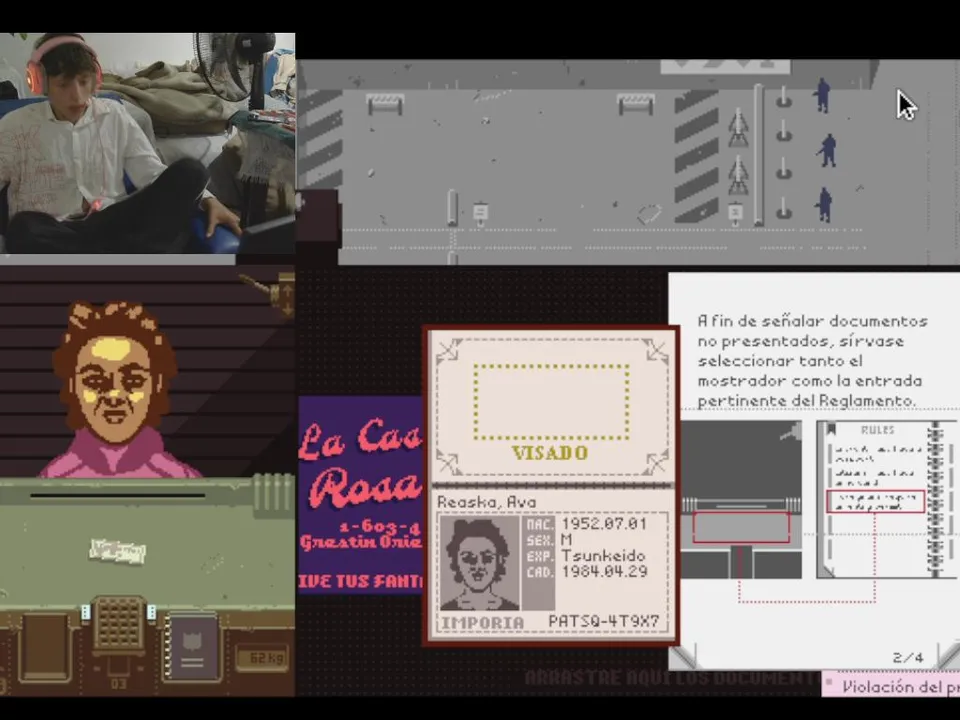Click the passport photo of the traveler

[x=479, y=563]
